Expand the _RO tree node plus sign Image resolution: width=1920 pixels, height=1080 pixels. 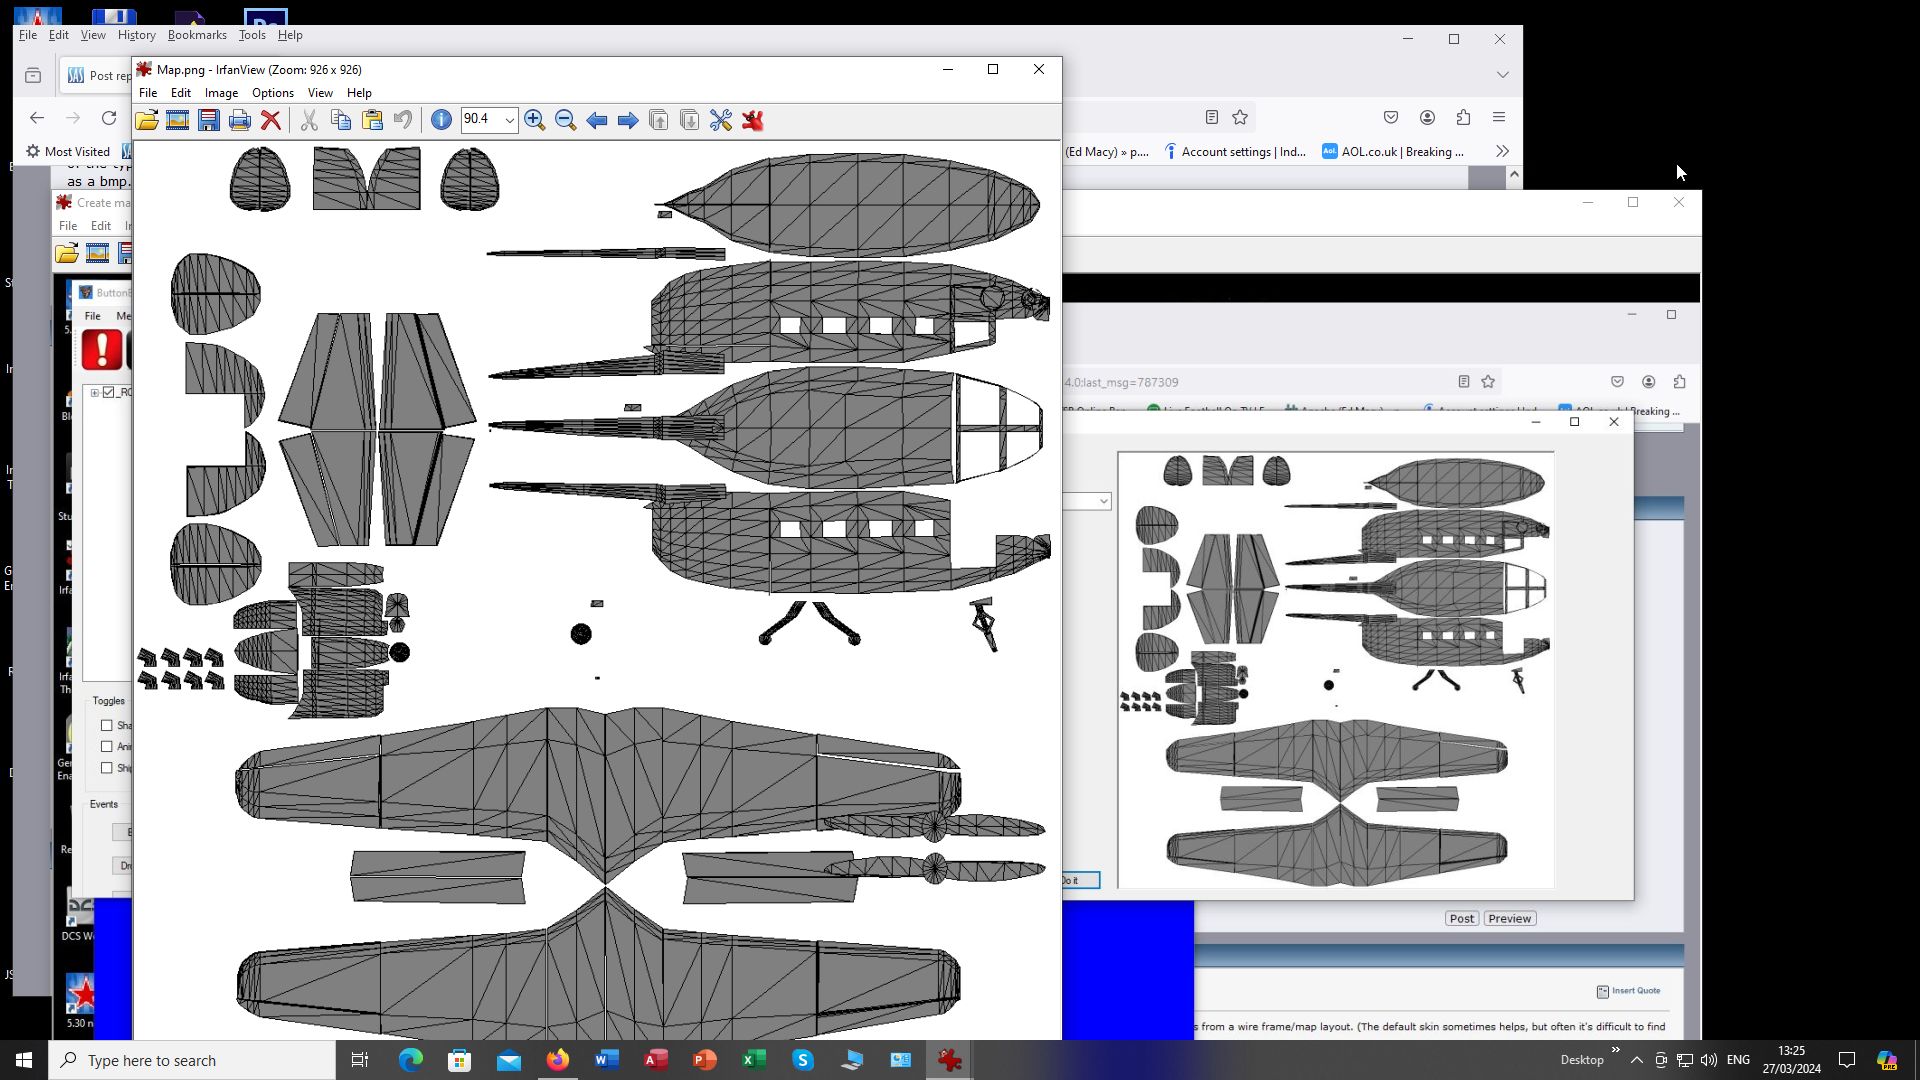[x=95, y=392]
